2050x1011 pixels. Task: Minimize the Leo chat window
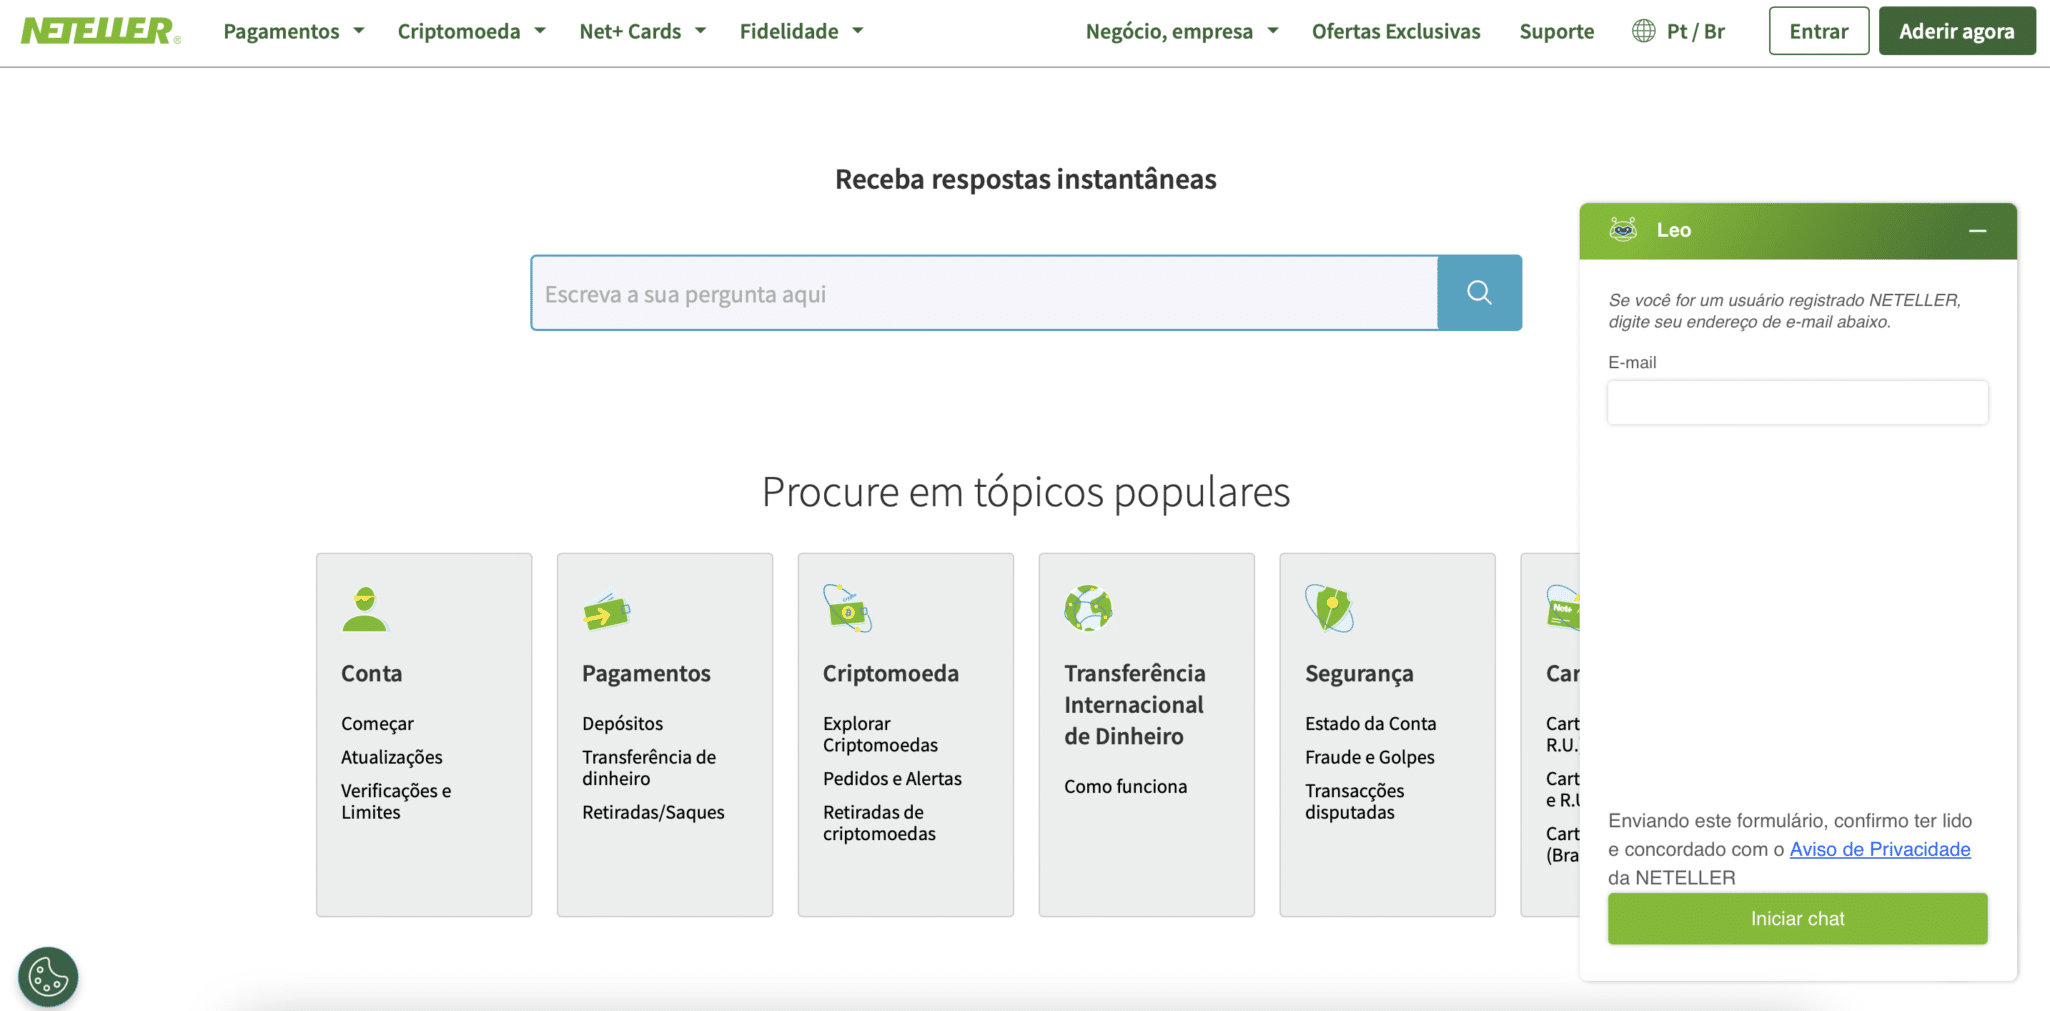point(1977,231)
